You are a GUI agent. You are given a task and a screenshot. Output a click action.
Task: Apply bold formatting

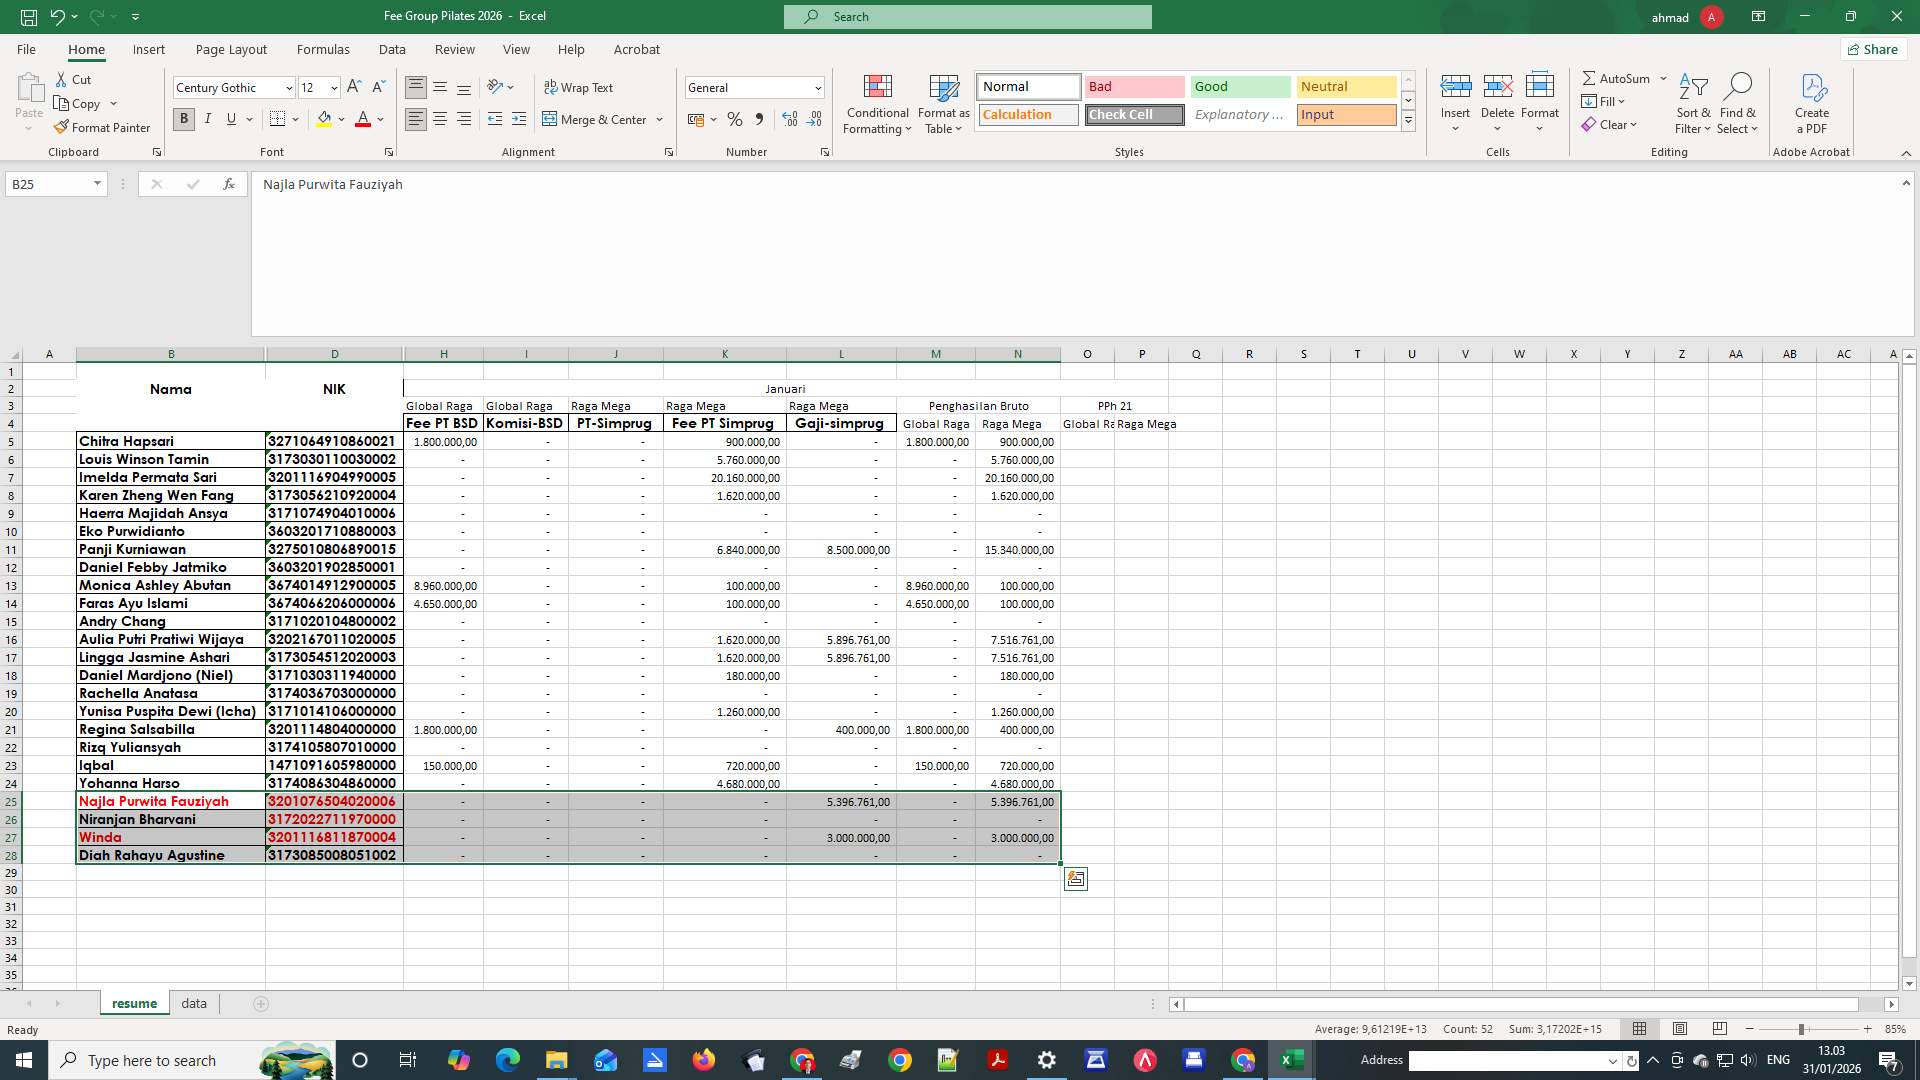[183, 119]
